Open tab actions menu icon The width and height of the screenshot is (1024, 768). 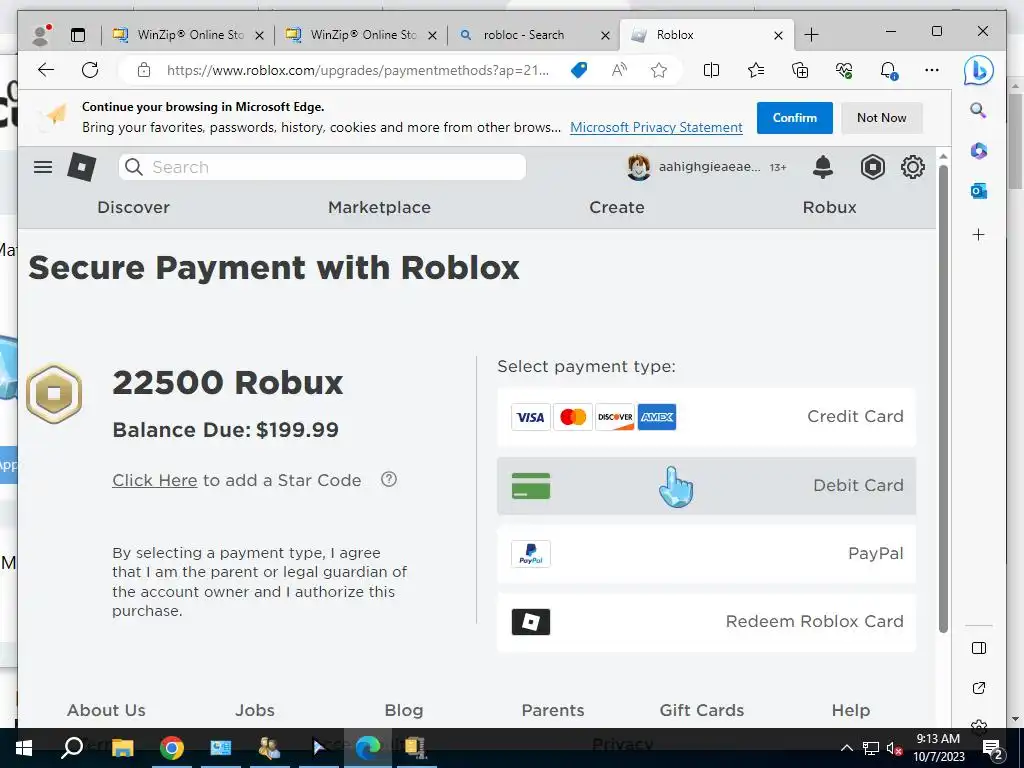(78, 35)
